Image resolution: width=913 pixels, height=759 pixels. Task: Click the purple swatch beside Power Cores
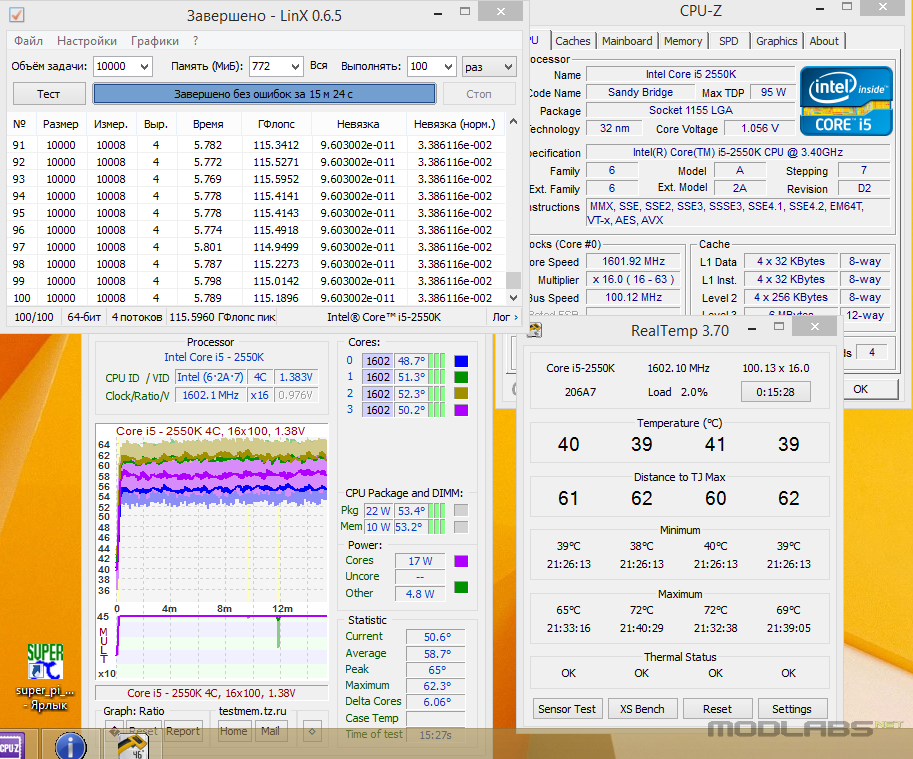461,561
